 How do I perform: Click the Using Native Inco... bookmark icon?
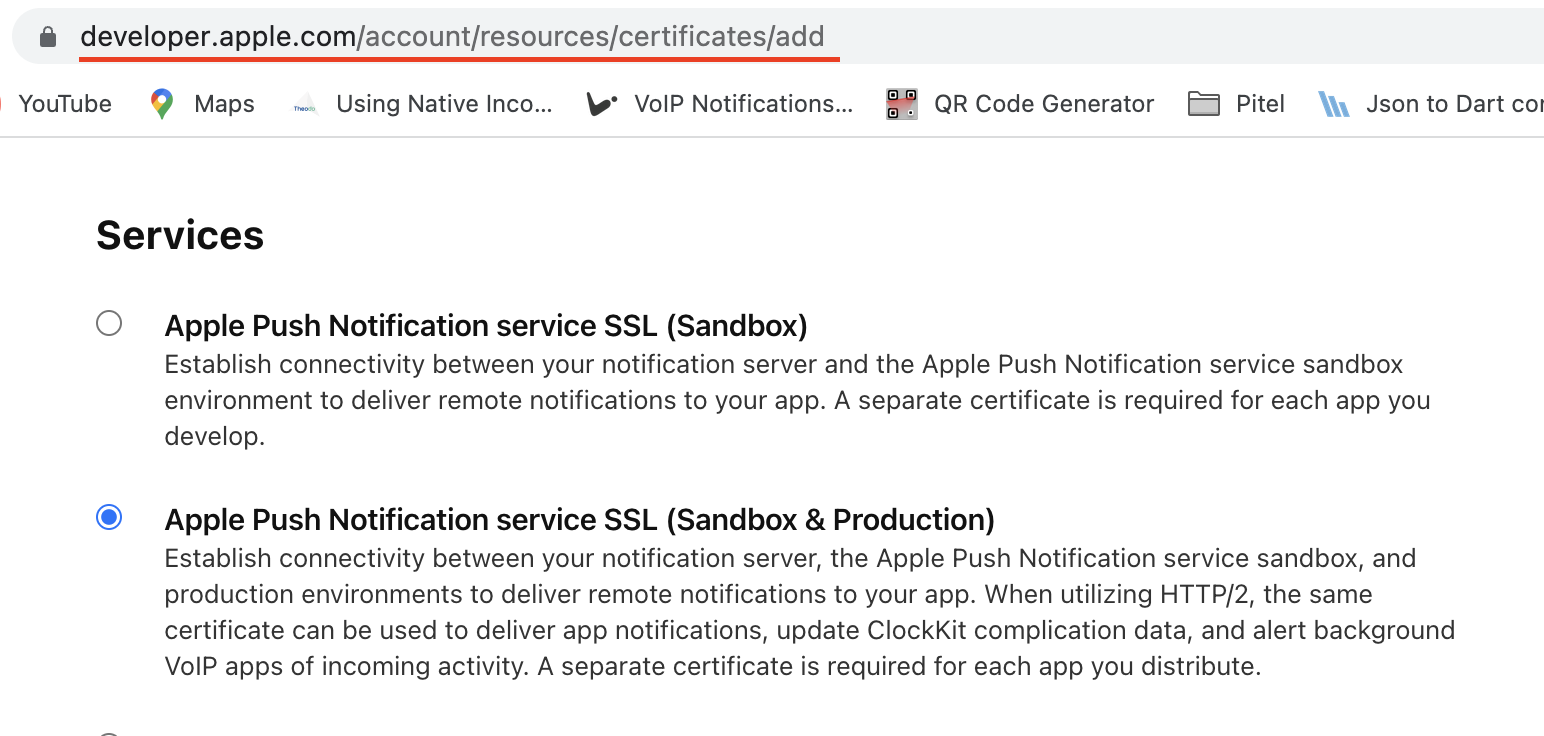305,105
